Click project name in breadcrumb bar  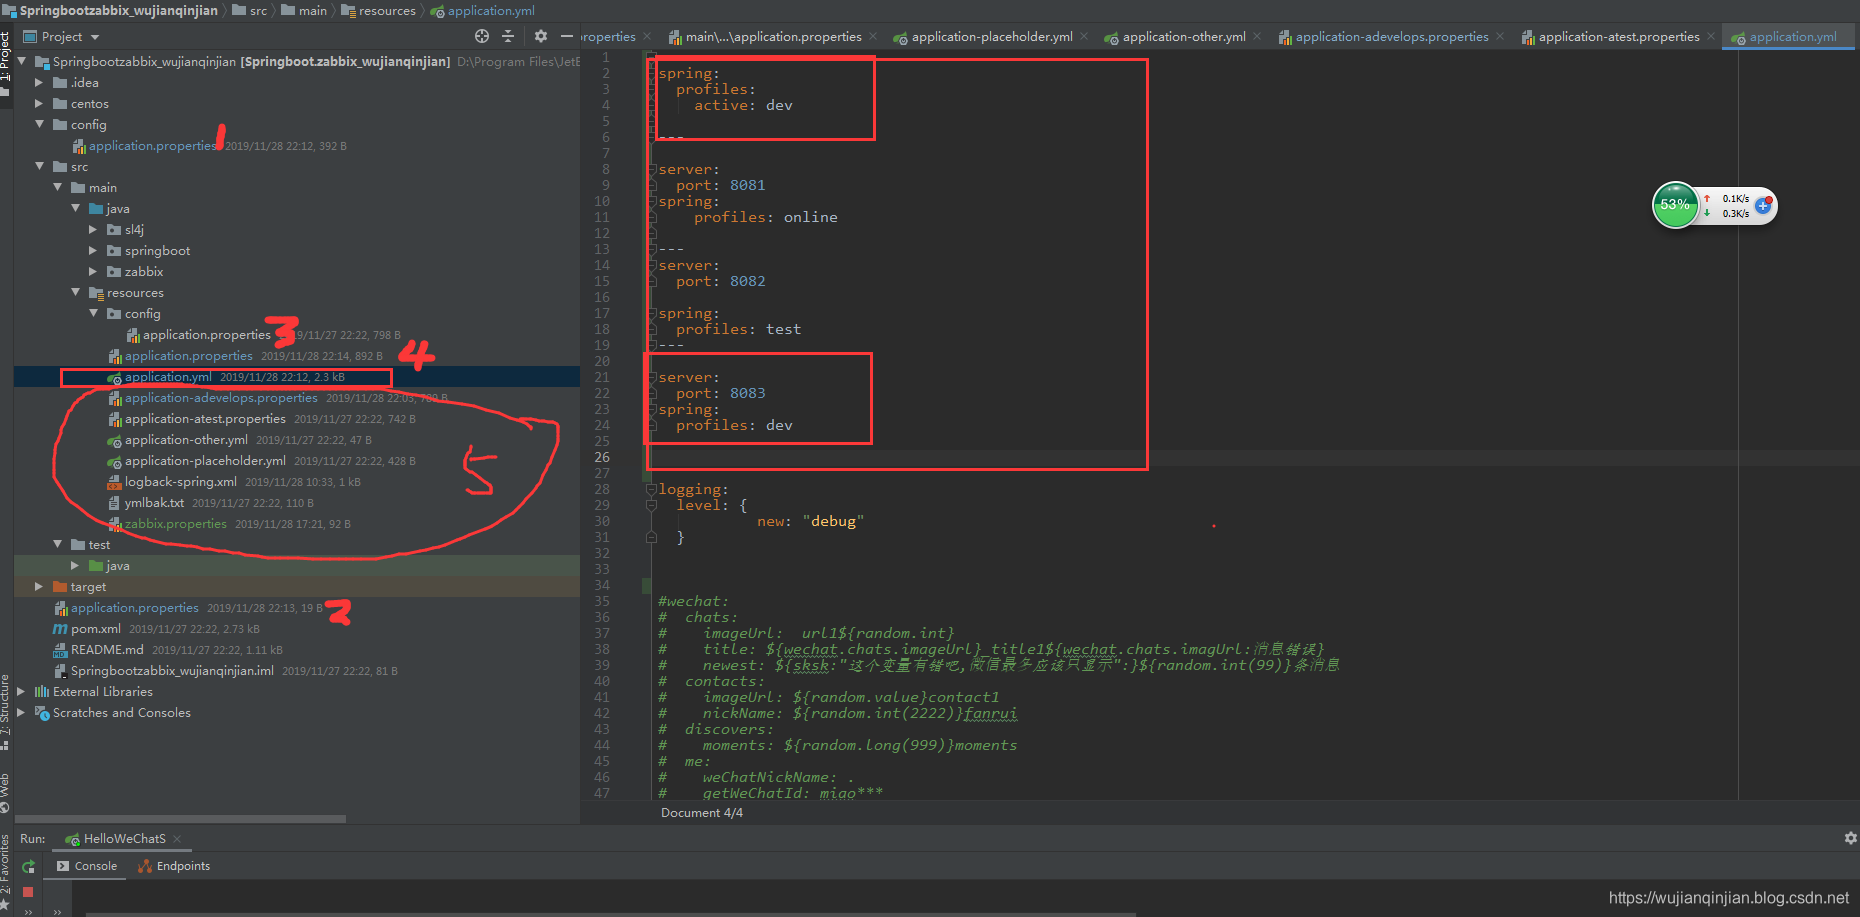pyautogui.click(x=118, y=10)
